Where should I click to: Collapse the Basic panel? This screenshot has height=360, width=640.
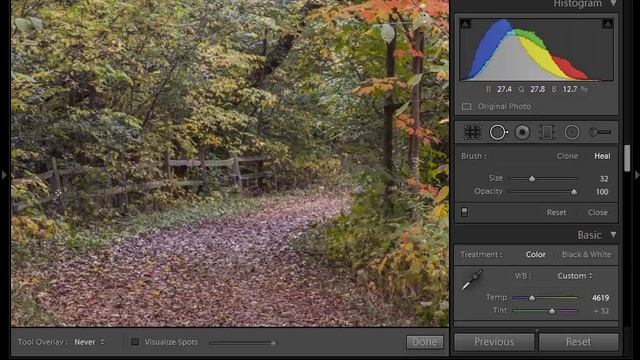(613, 235)
